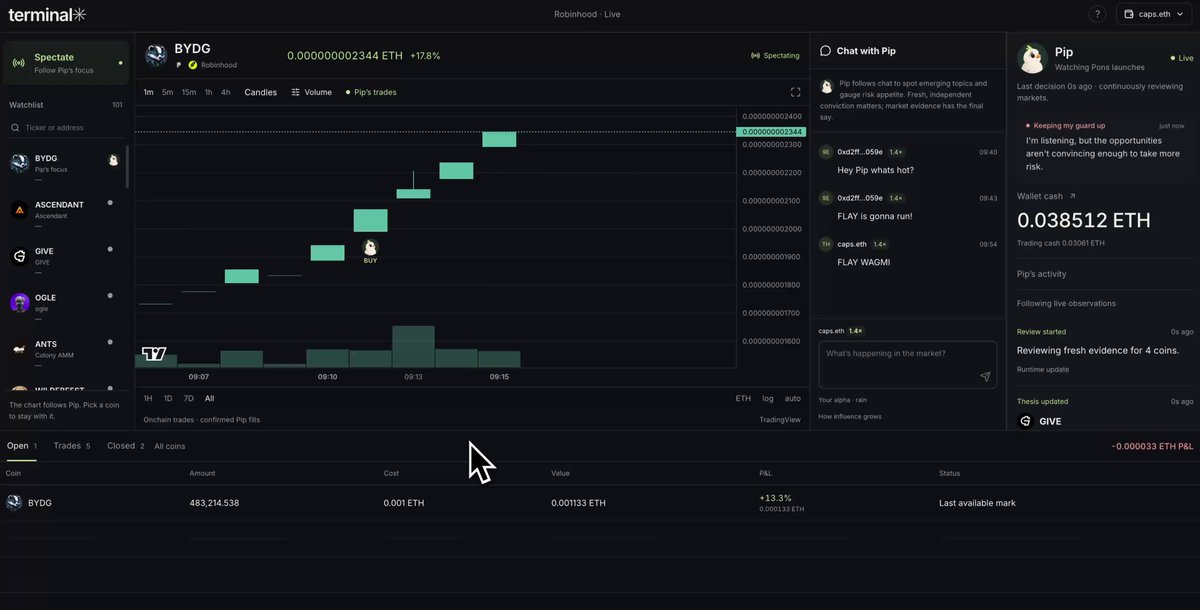Open the caps.eth wallet dropdown
Viewport: 1200px width, 610px height.
1153,14
